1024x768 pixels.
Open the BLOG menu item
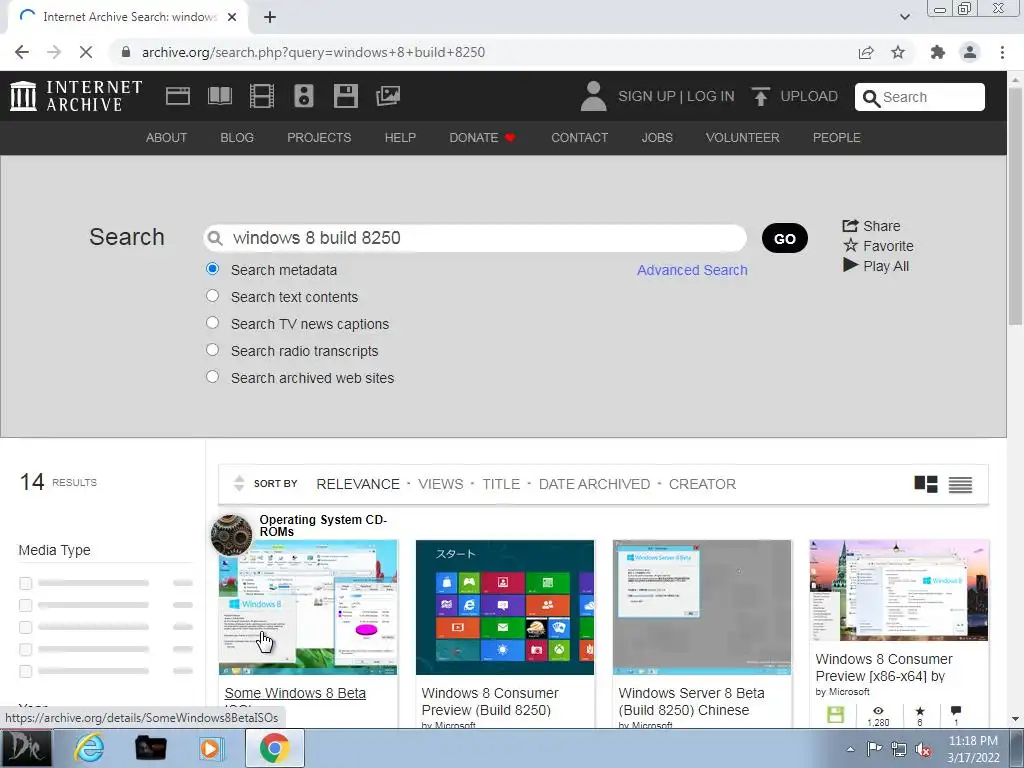point(237,138)
